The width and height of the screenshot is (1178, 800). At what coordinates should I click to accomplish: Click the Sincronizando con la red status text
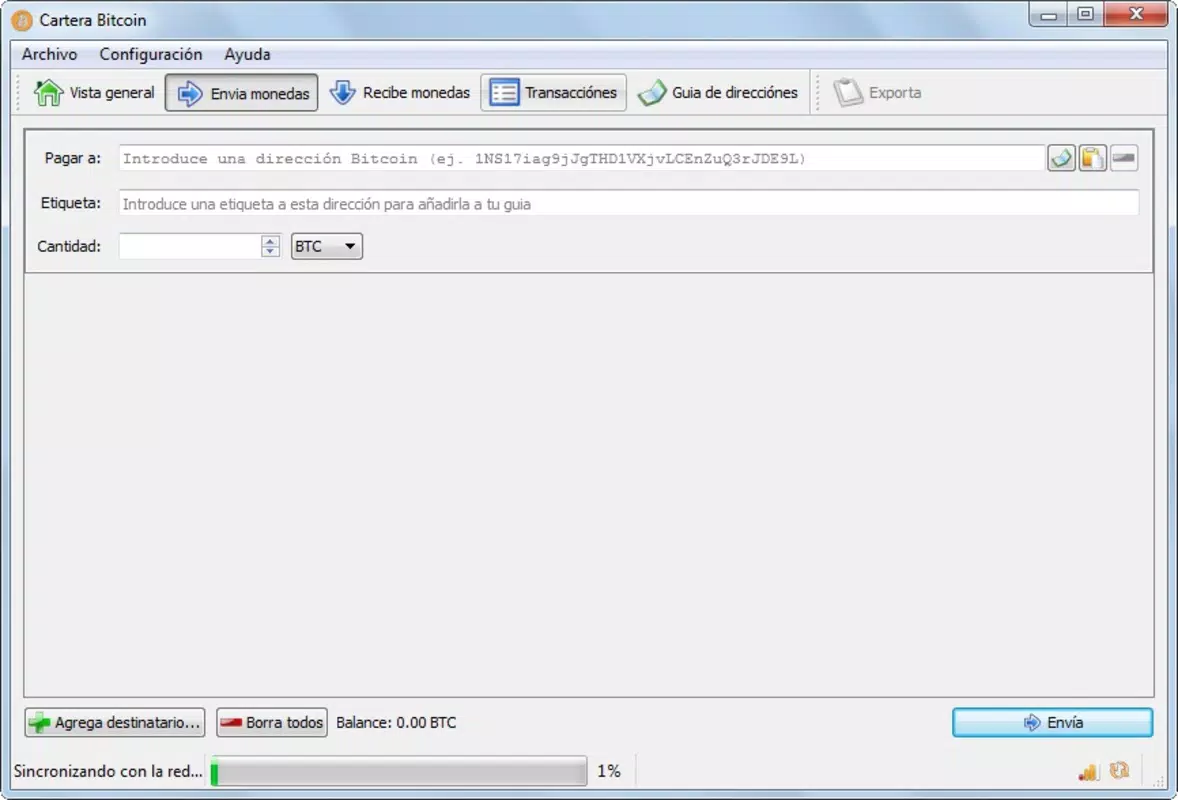[108, 771]
